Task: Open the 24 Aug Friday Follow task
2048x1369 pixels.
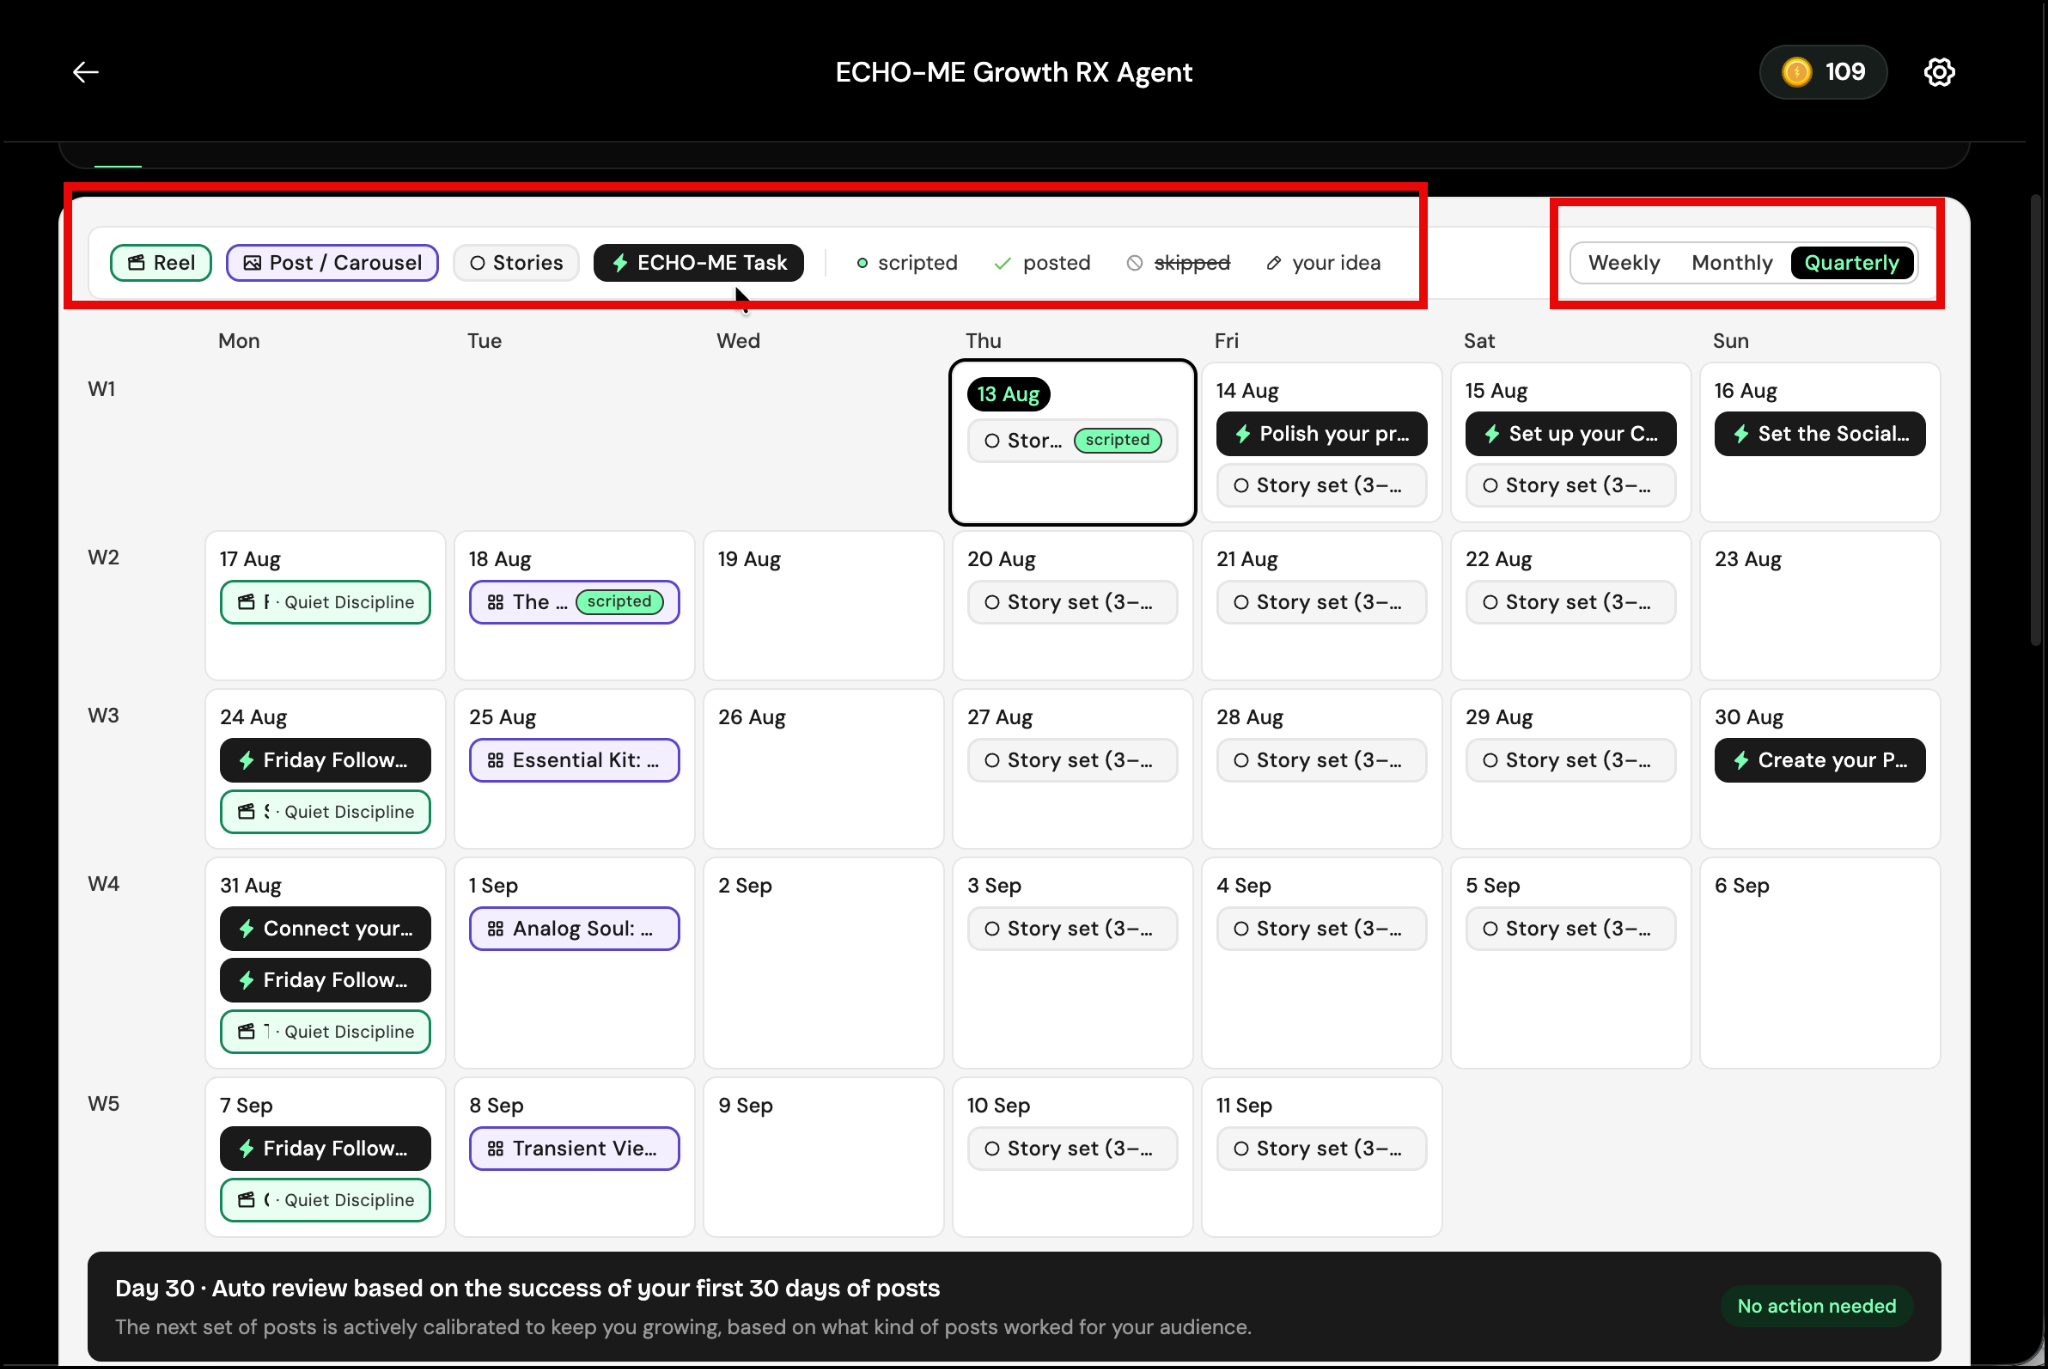Action: pyautogui.click(x=325, y=760)
